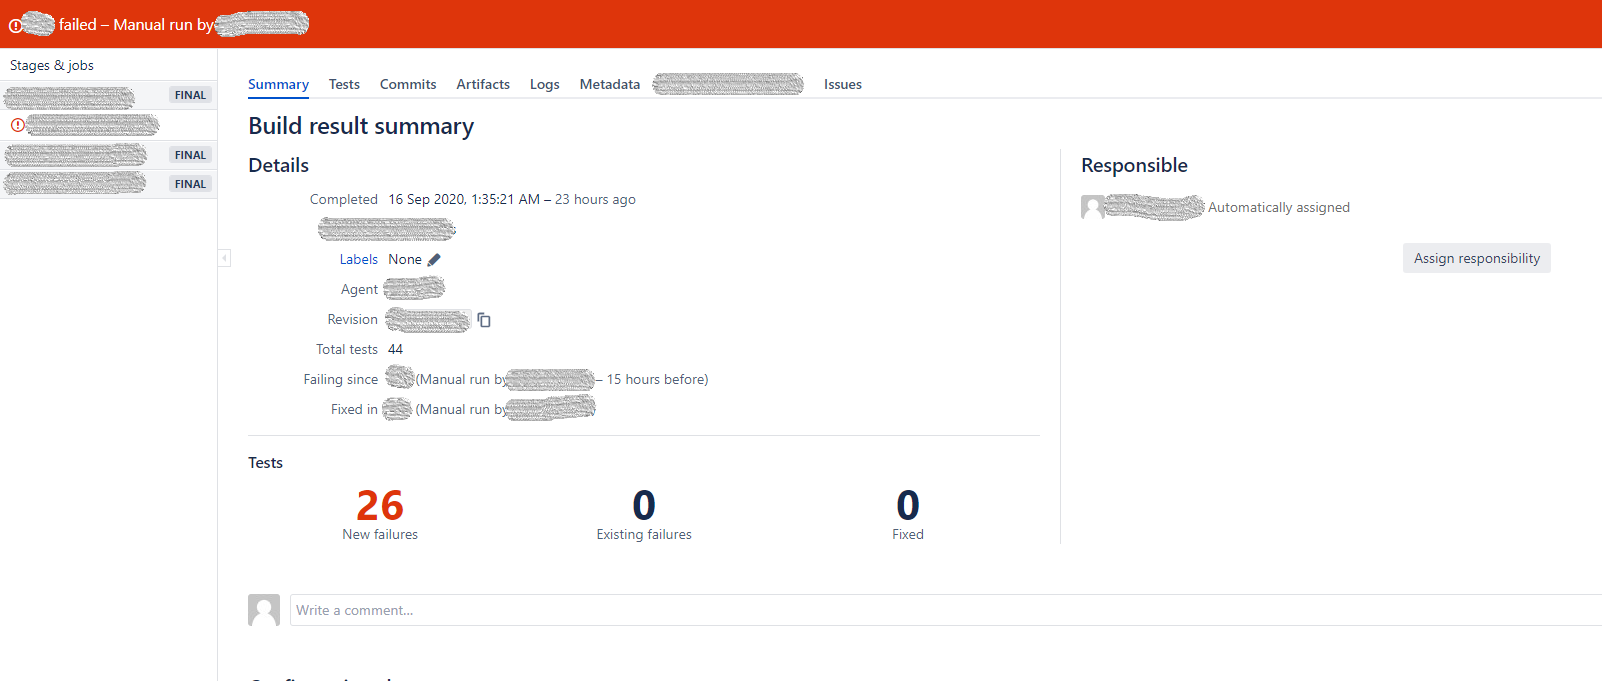Switch to the Tests tab
The width and height of the screenshot is (1602, 681).
344,85
